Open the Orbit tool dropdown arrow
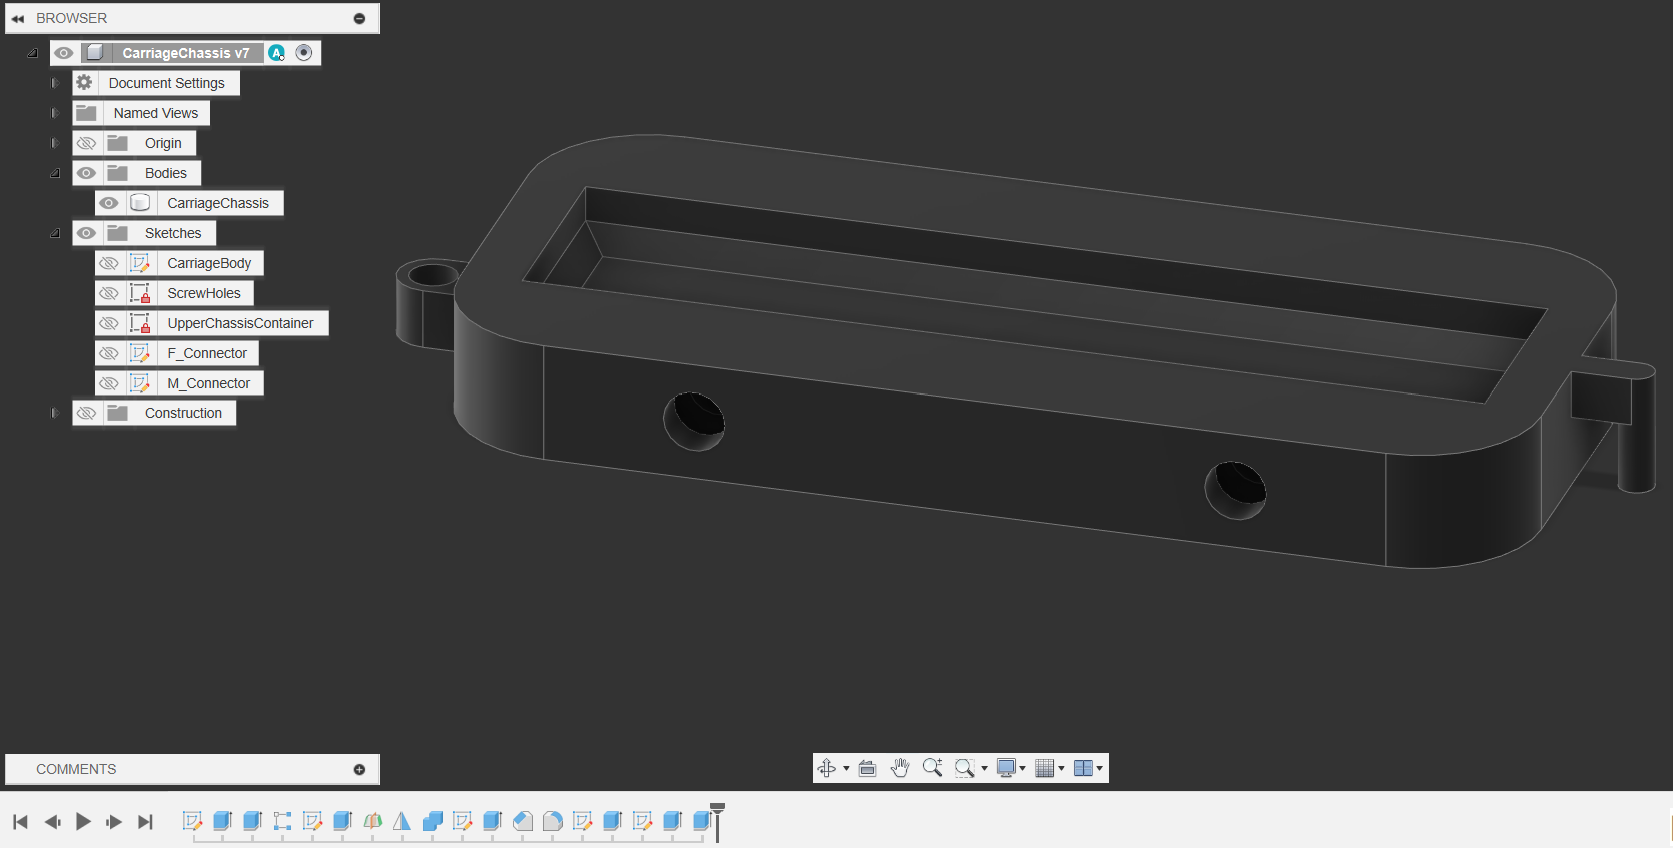The image size is (1673, 848). (846, 768)
